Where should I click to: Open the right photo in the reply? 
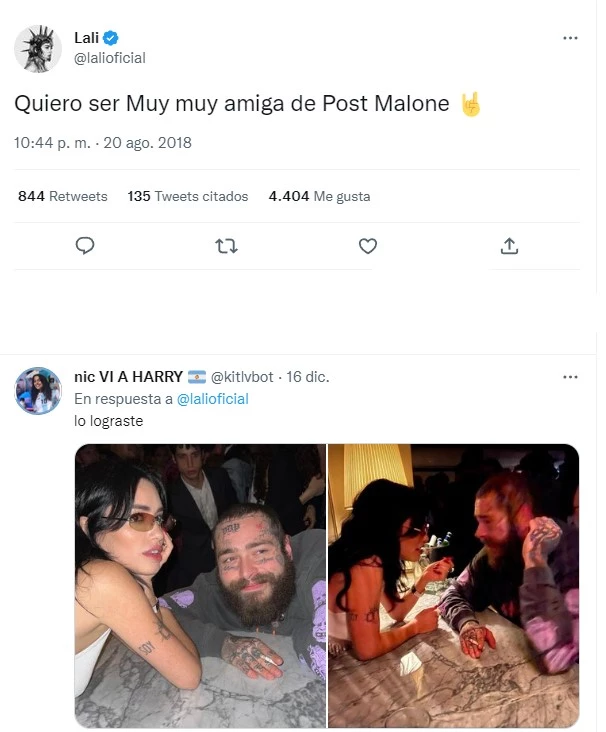[454, 585]
